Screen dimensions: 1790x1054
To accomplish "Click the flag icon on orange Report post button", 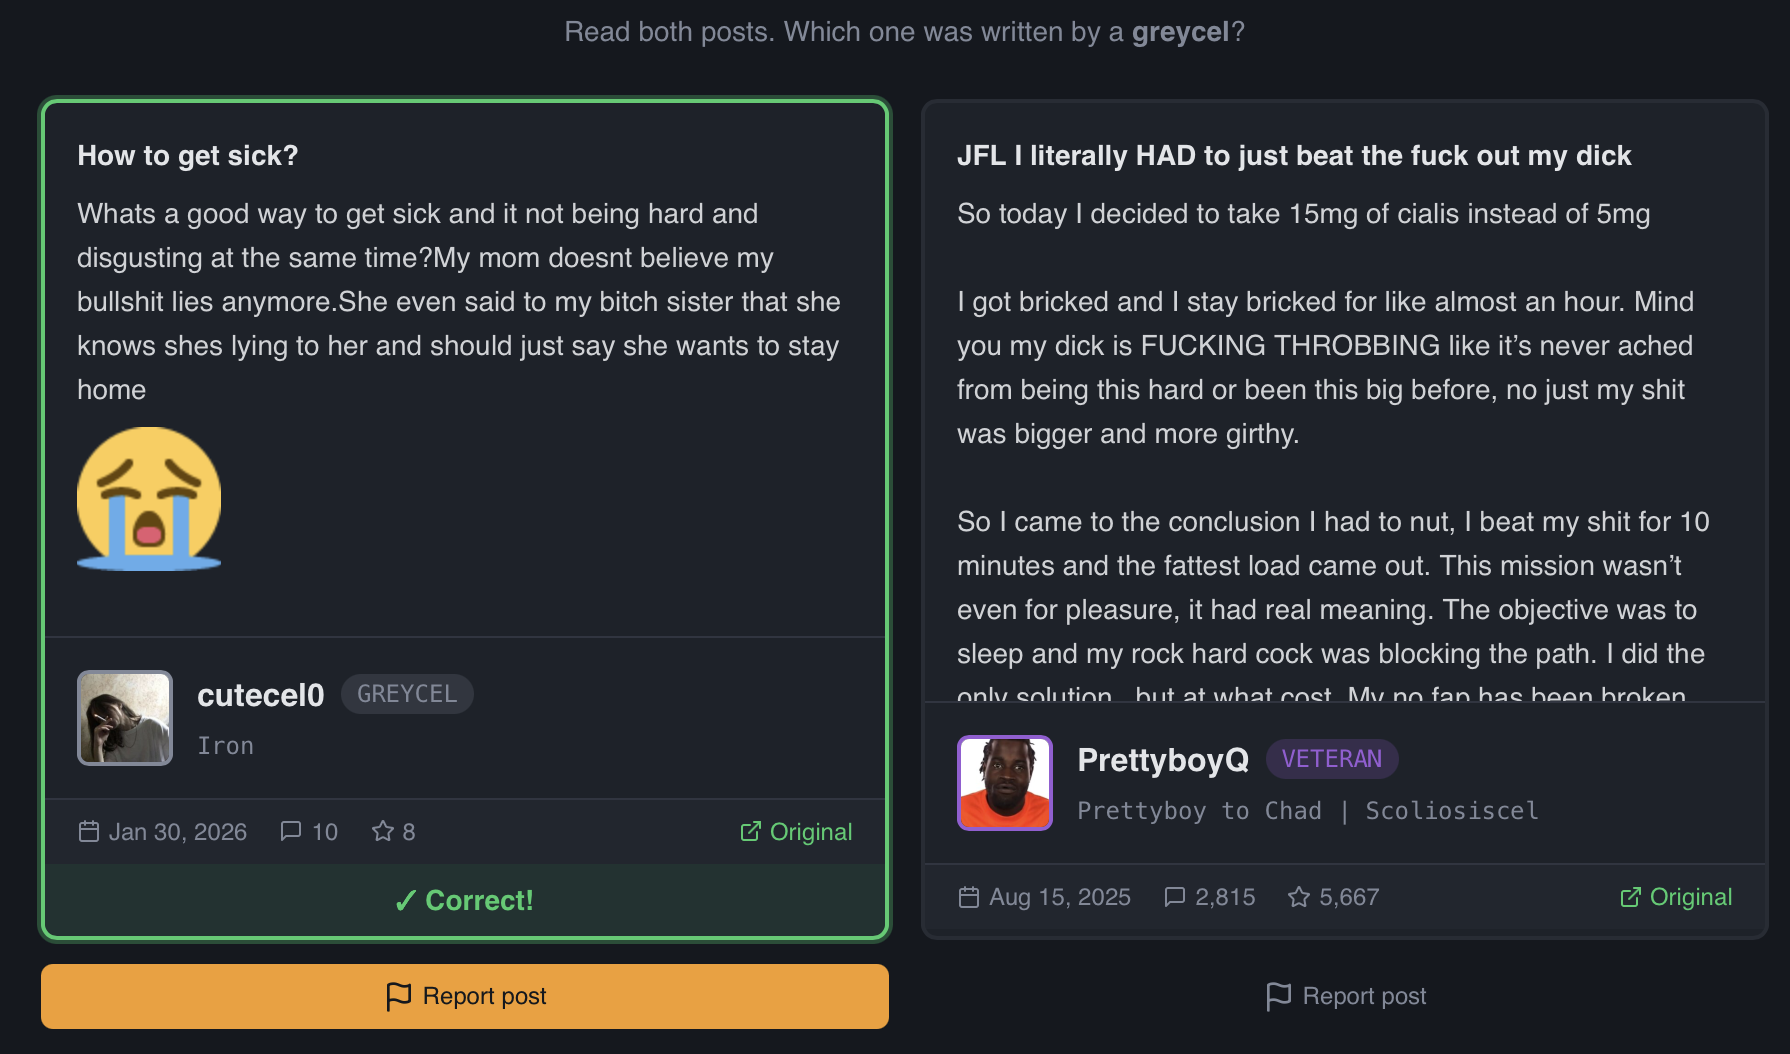I will click(x=398, y=996).
